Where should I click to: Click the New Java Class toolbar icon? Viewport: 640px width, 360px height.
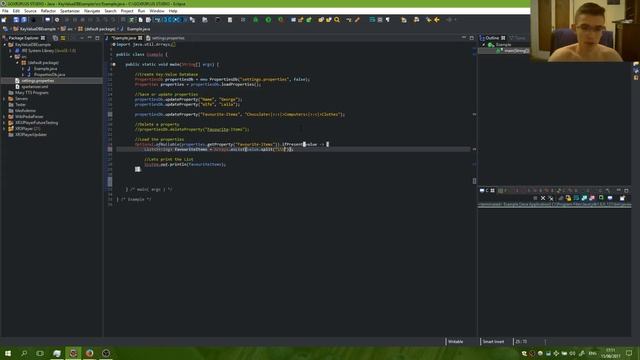(309, 20)
